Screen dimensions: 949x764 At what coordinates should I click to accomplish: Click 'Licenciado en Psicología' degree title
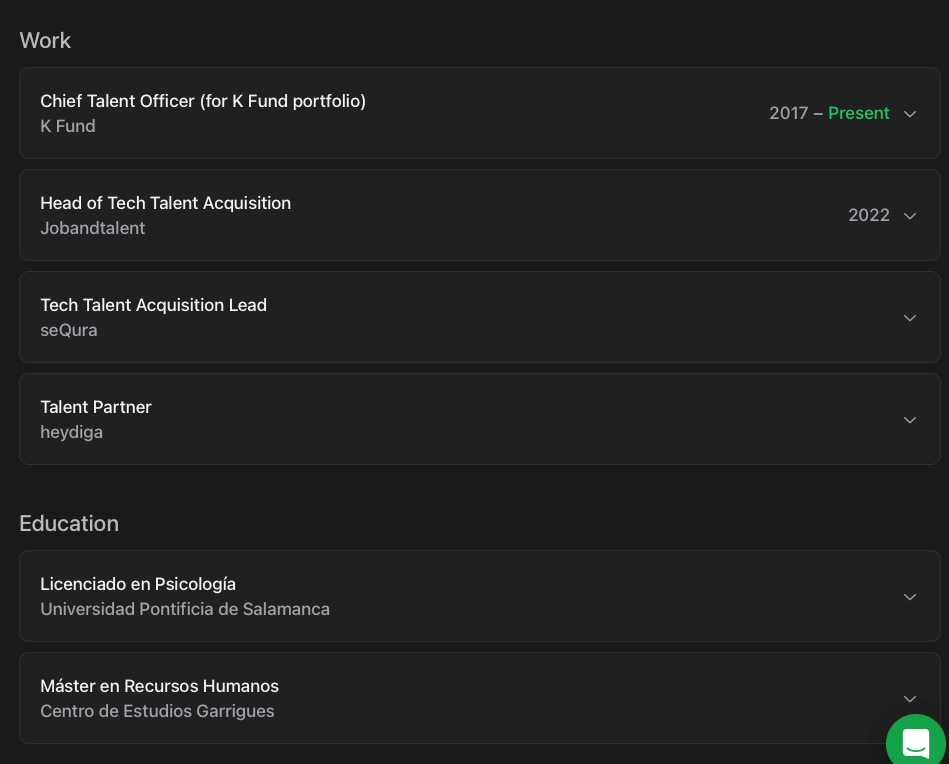pyautogui.click(x=138, y=584)
